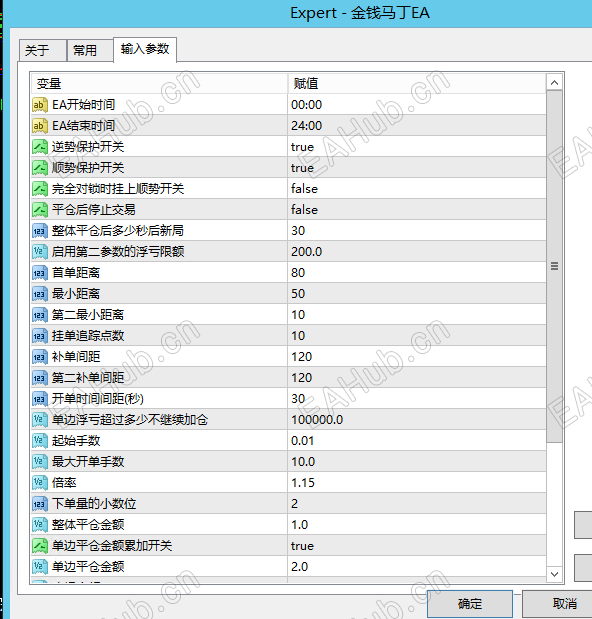Select the 100000.0 value field
This screenshot has height=619, width=592.
click(x=417, y=420)
